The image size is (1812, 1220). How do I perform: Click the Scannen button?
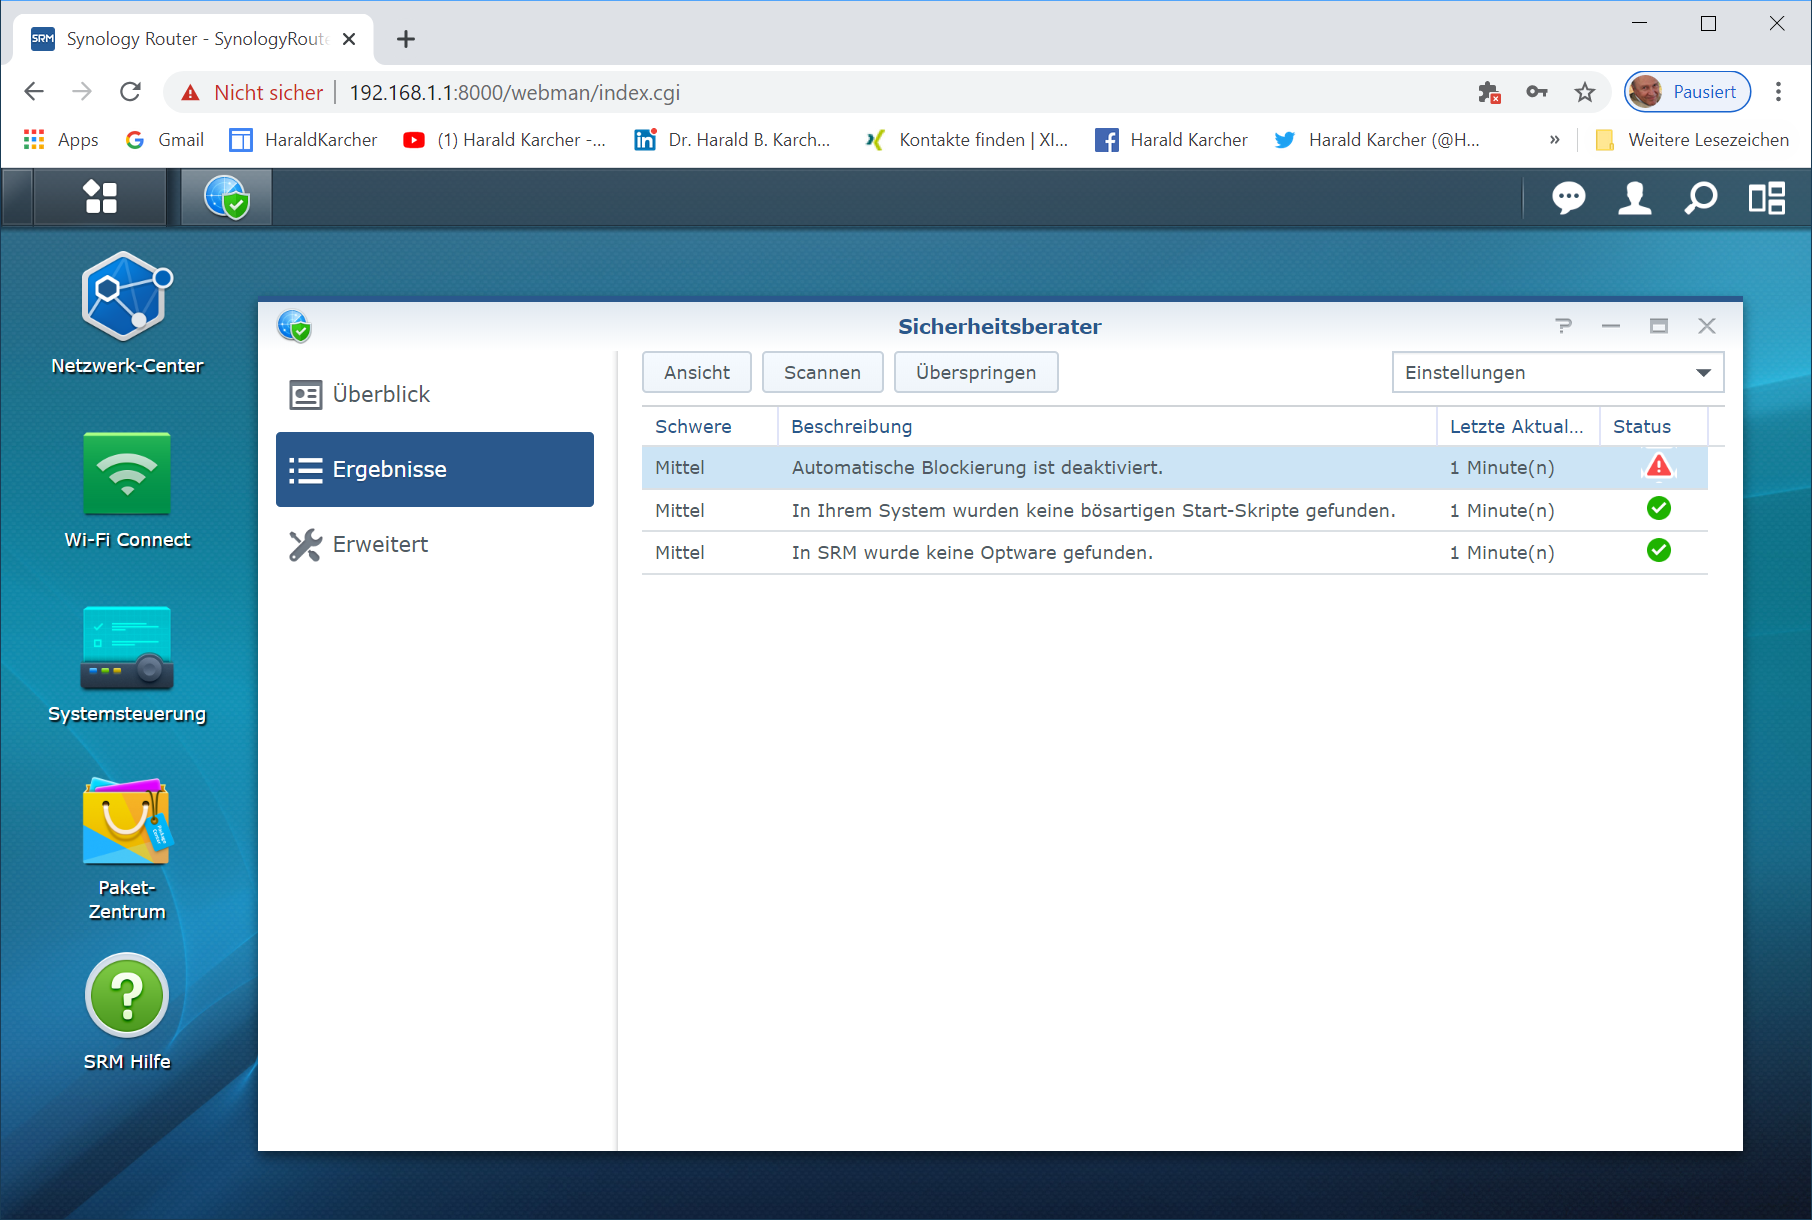[x=822, y=373]
